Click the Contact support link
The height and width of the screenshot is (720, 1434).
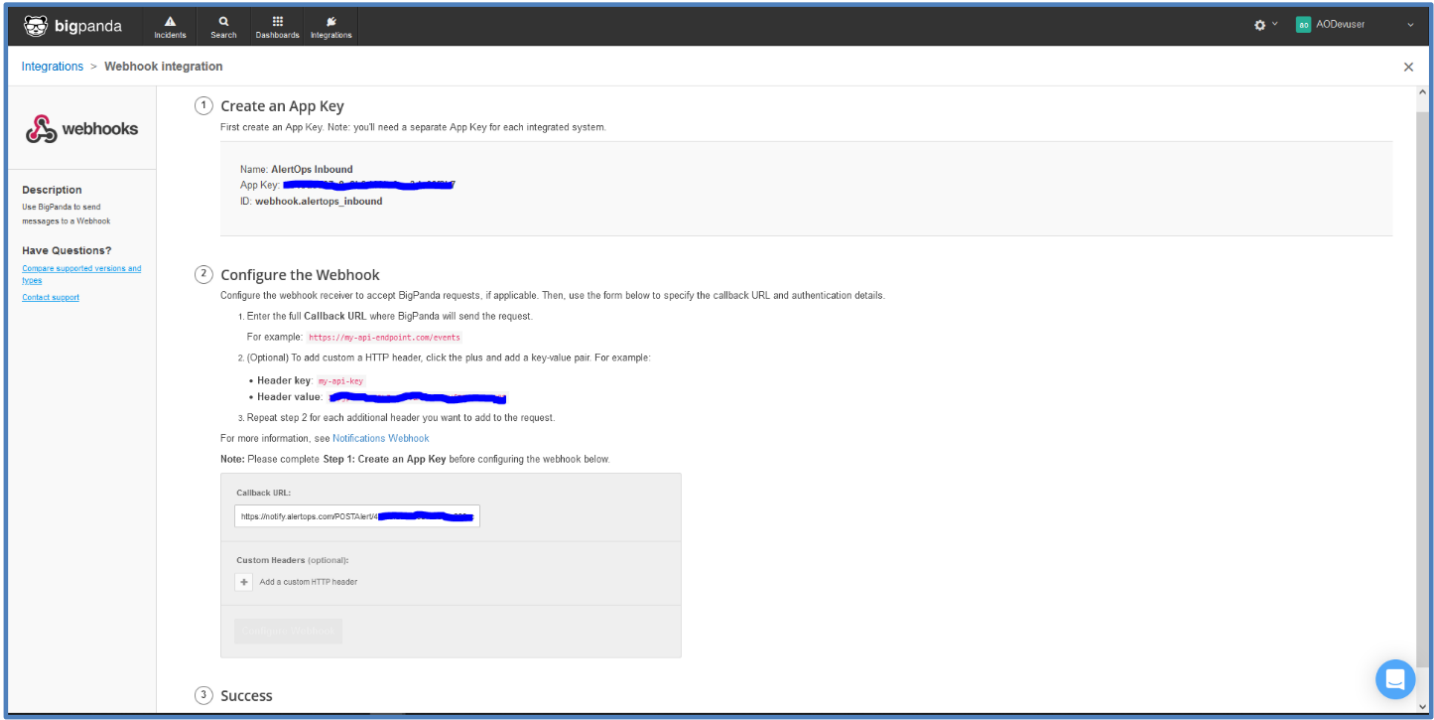[x=50, y=297]
